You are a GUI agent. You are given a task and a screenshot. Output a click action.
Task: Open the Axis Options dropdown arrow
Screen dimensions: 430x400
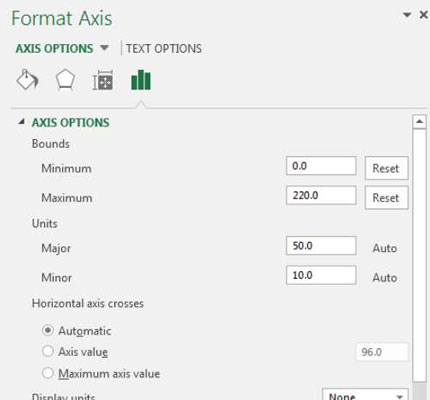click(x=104, y=48)
